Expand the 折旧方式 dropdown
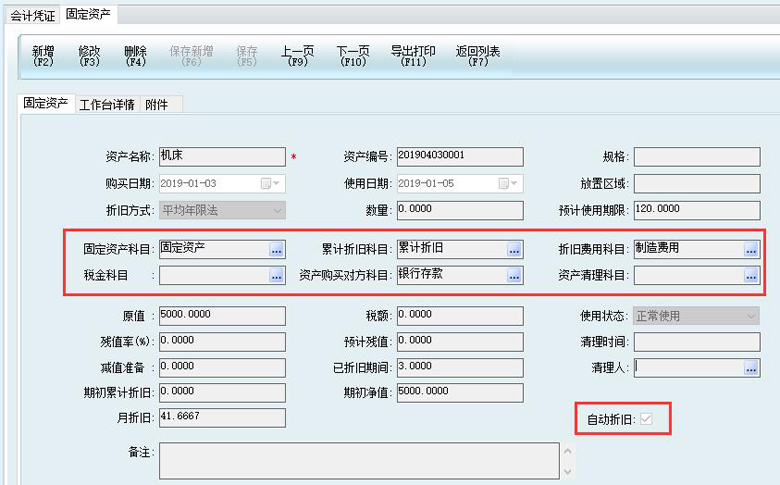Image resolution: width=780 pixels, height=485 pixels. coord(277,210)
